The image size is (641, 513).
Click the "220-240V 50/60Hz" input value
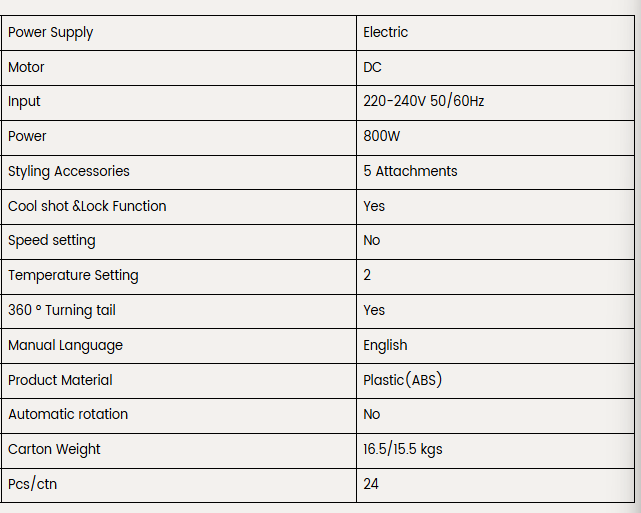pyautogui.click(x=424, y=101)
